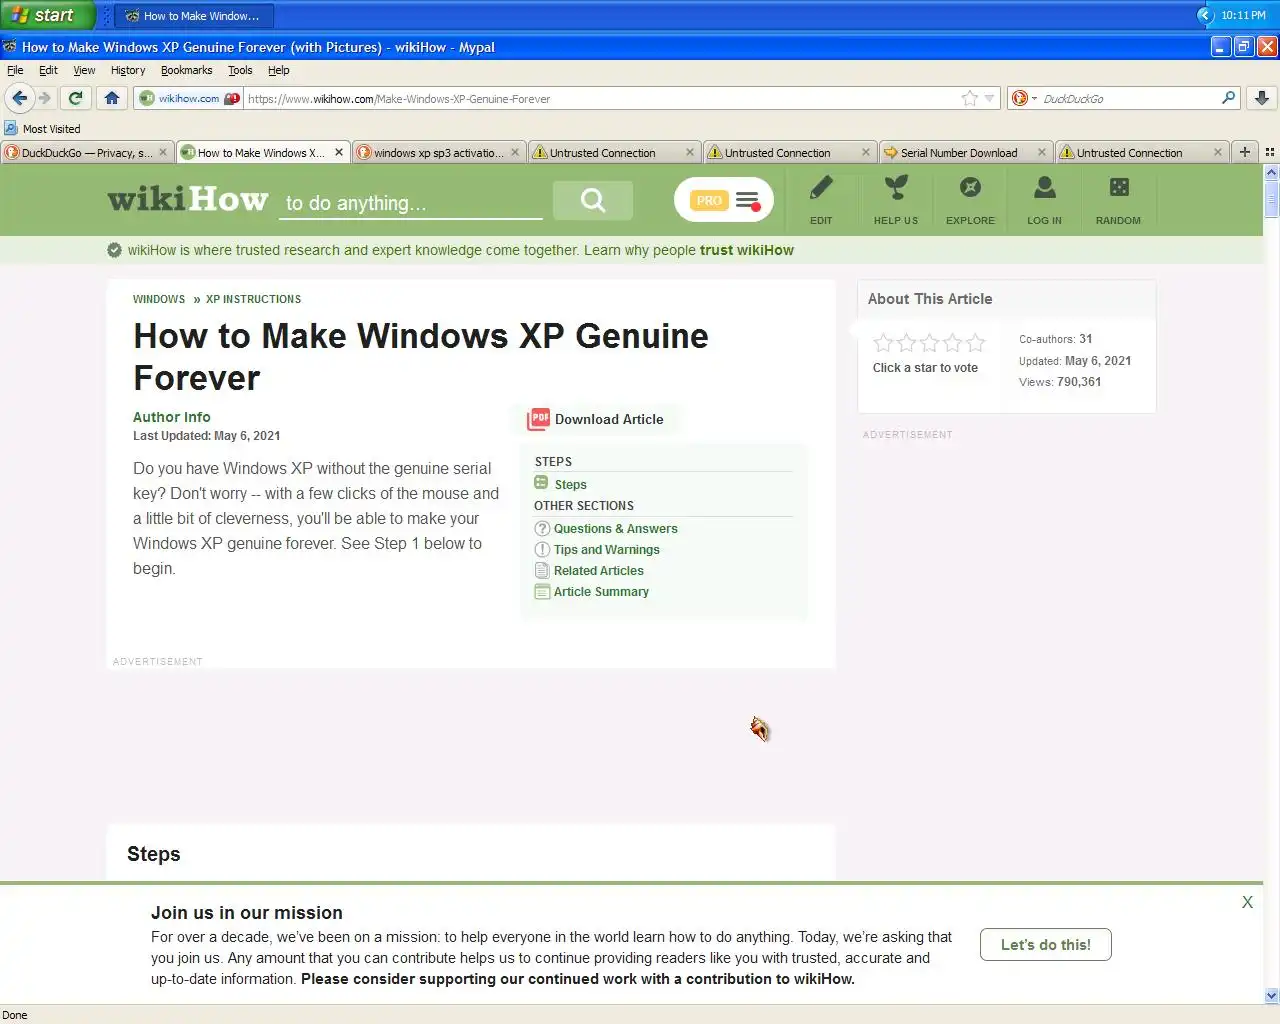Screen dimensions: 1280x1024
Task: Open the Bookmarks menu
Action: click(x=187, y=70)
